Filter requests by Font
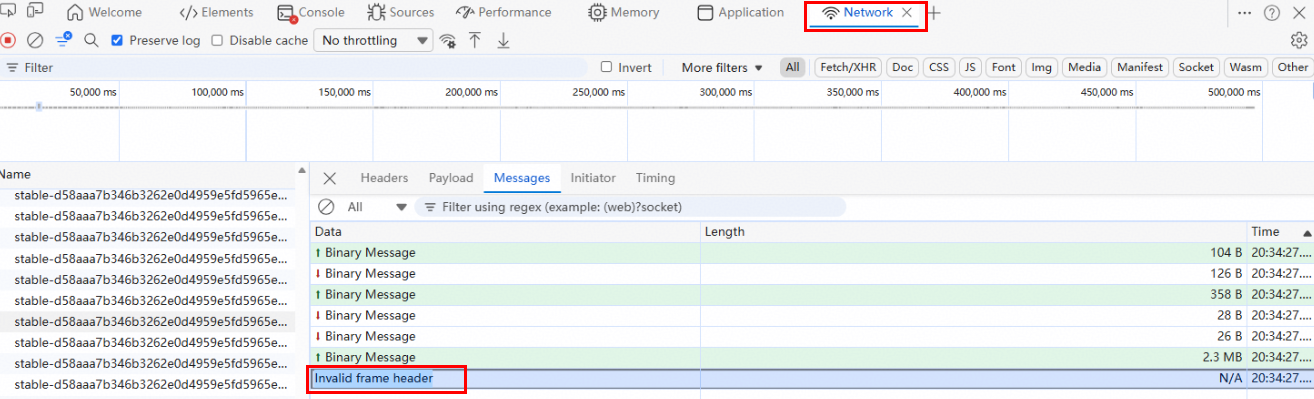 tap(1004, 67)
